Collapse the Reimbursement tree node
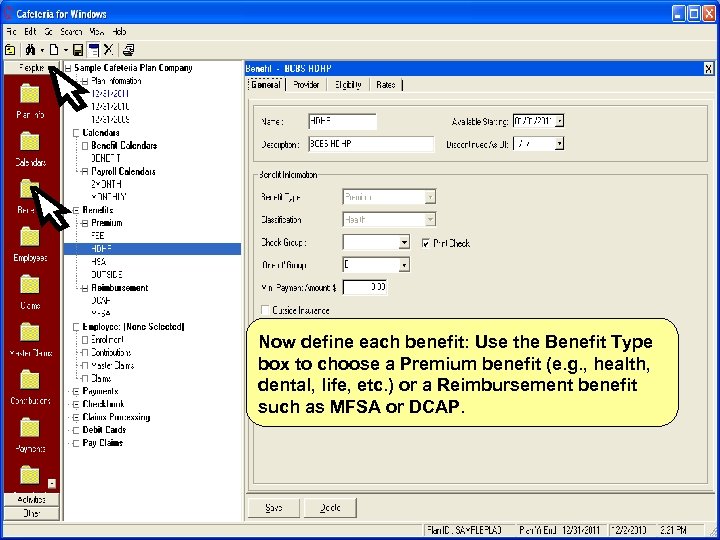The height and width of the screenshot is (540, 720). [85, 288]
